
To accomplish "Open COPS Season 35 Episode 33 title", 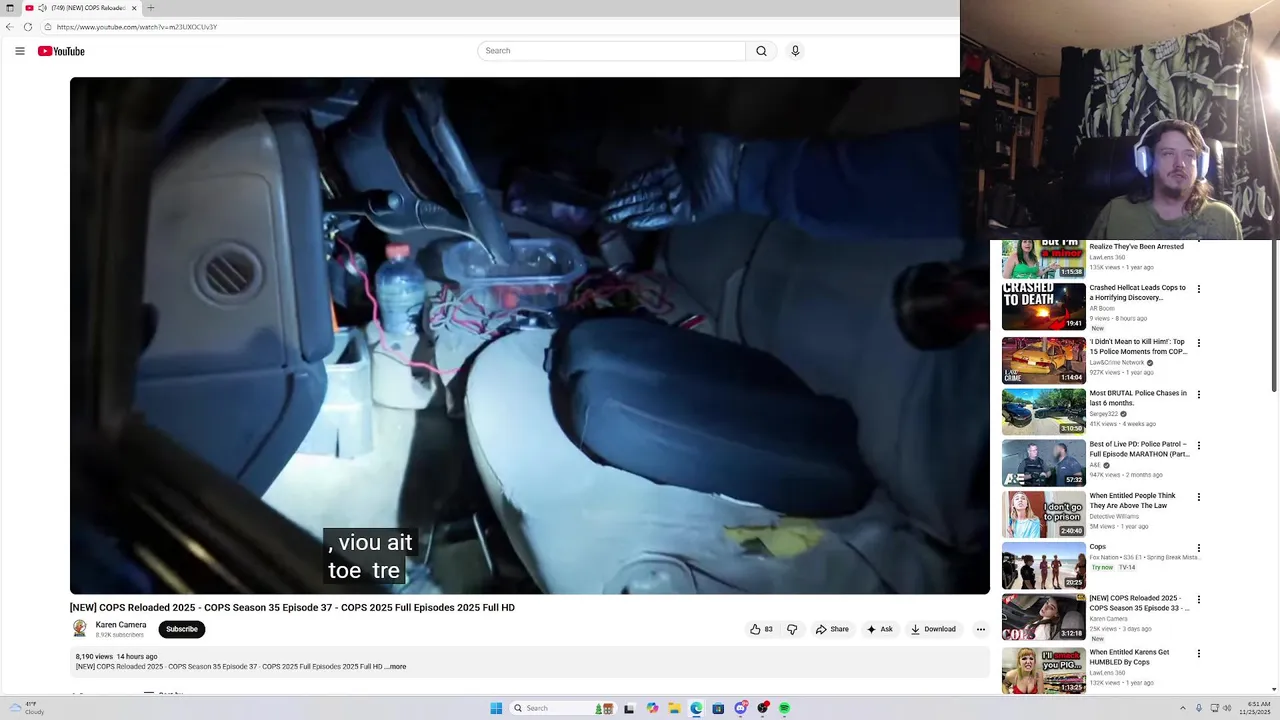I will point(1139,603).
